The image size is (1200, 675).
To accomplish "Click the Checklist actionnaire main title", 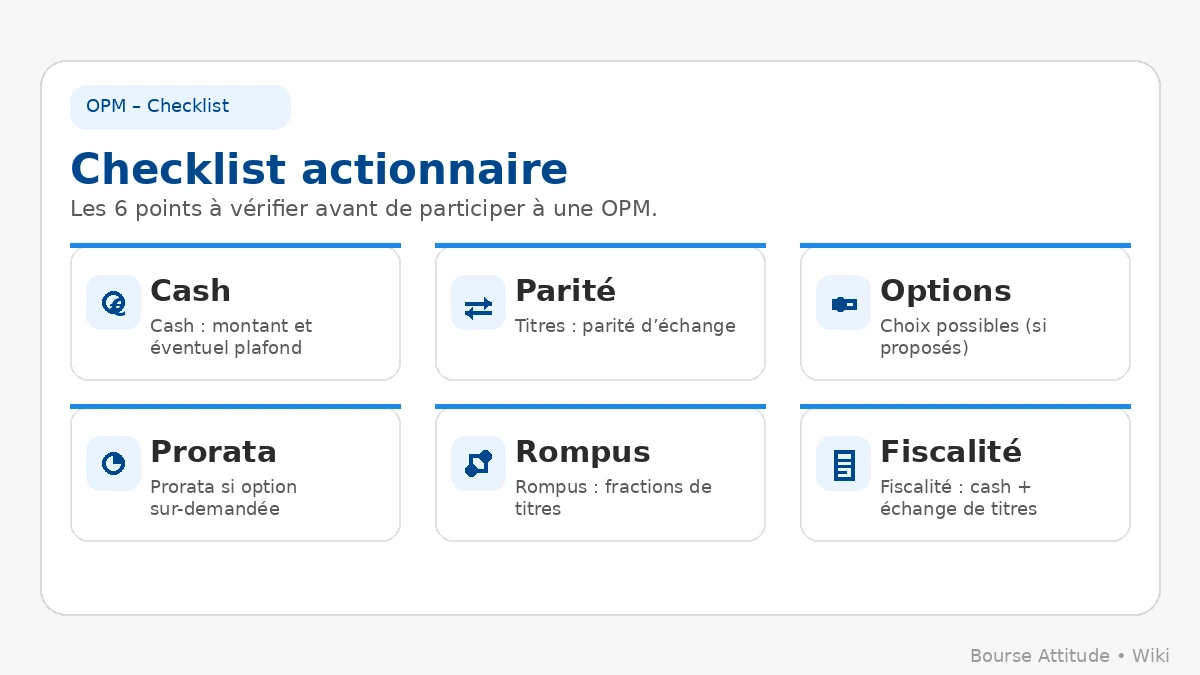I will [x=318, y=169].
